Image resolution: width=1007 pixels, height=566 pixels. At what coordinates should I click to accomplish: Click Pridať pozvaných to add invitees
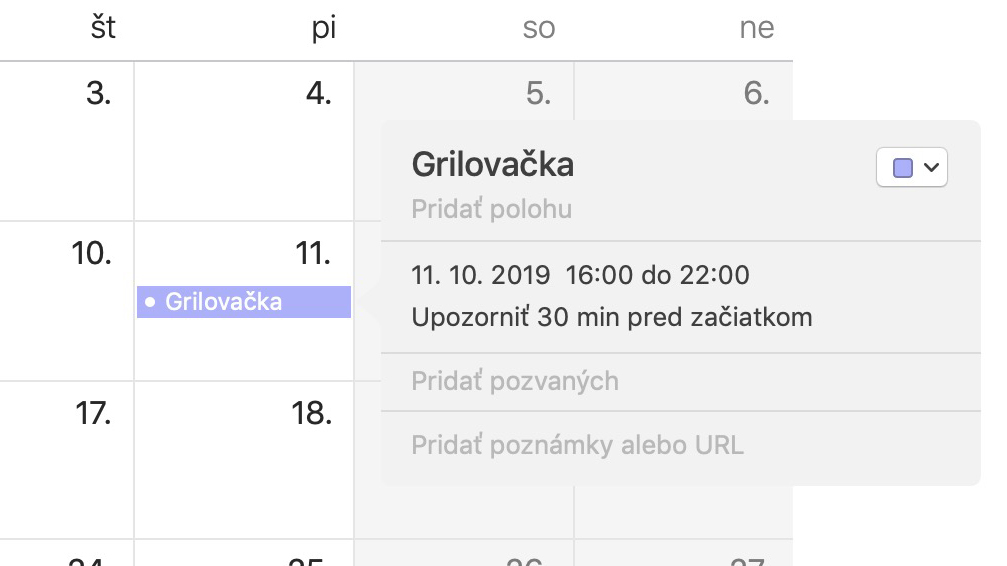tap(515, 382)
